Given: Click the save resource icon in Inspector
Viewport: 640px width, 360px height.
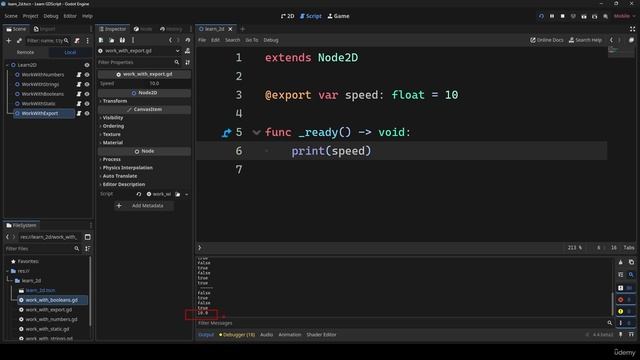Looking at the screenshot, I should (x=122, y=40).
